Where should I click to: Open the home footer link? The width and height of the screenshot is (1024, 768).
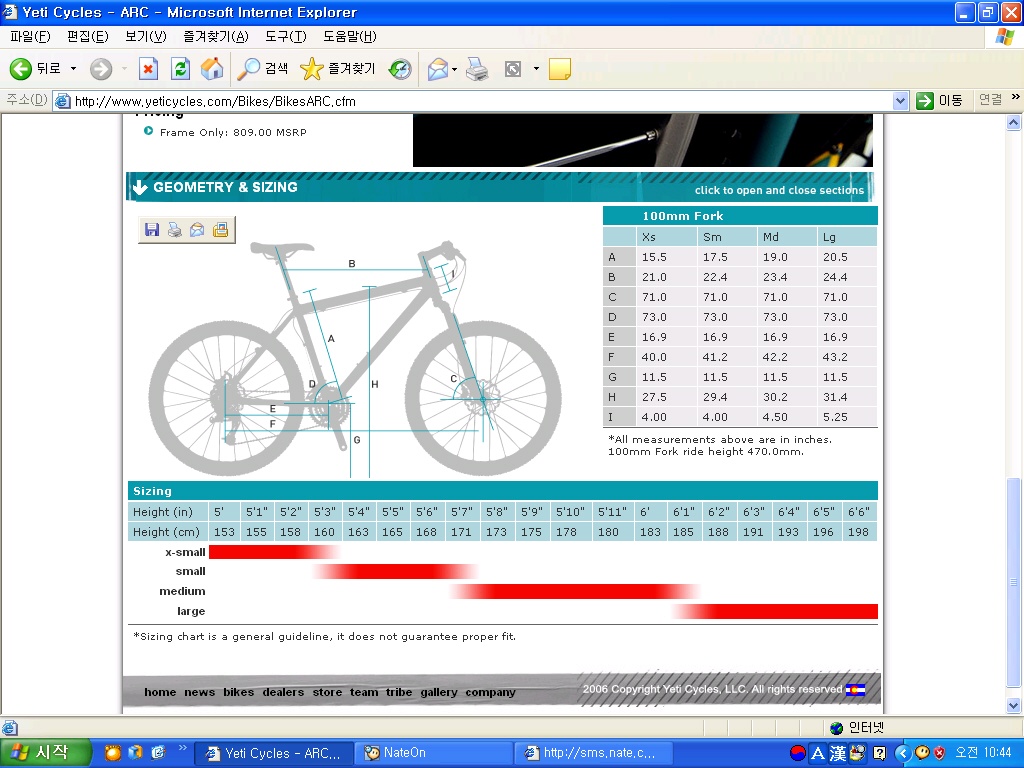[x=160, y=692]
